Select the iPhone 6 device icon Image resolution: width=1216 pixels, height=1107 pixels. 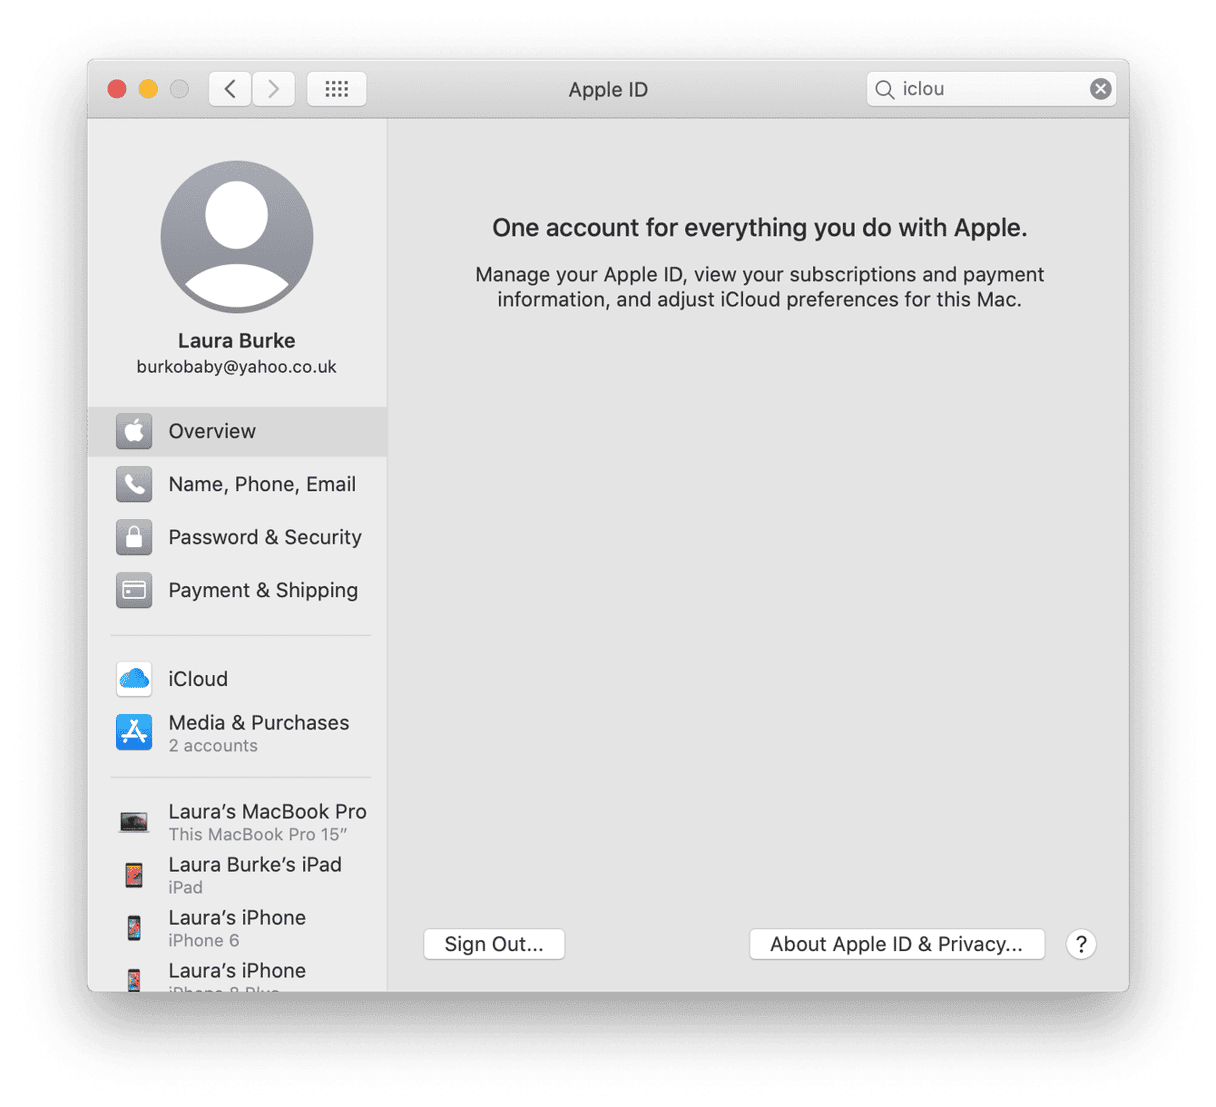point(134,927)
